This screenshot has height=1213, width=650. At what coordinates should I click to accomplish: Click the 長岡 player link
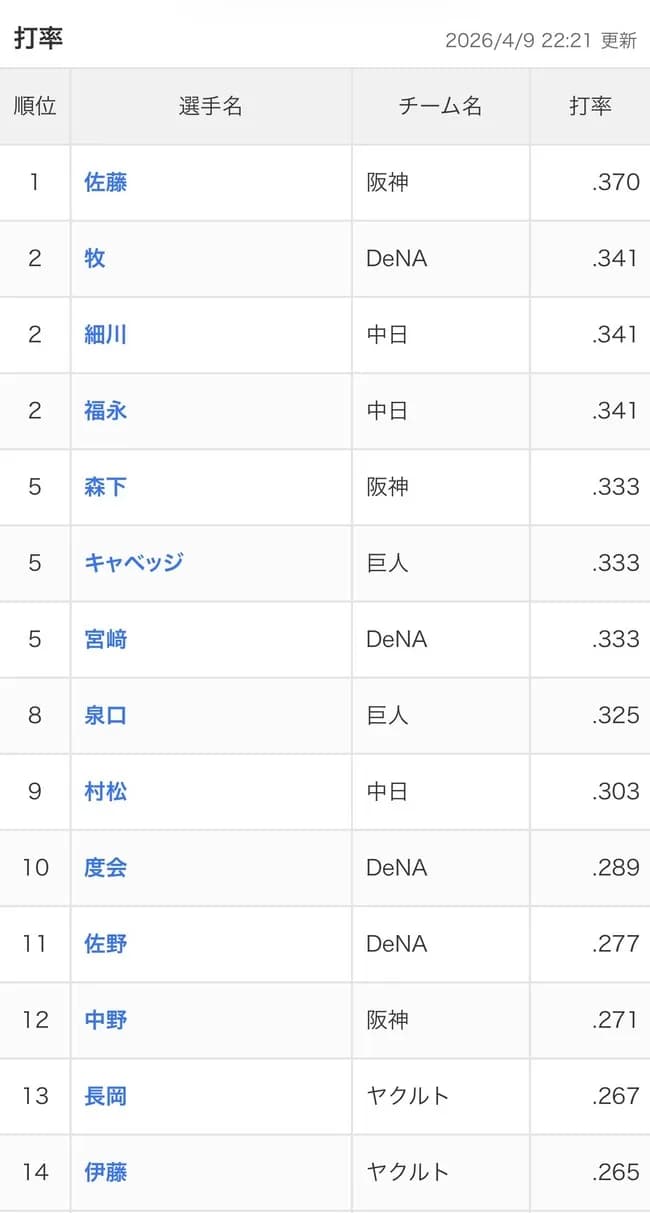tap(106, 1096)
